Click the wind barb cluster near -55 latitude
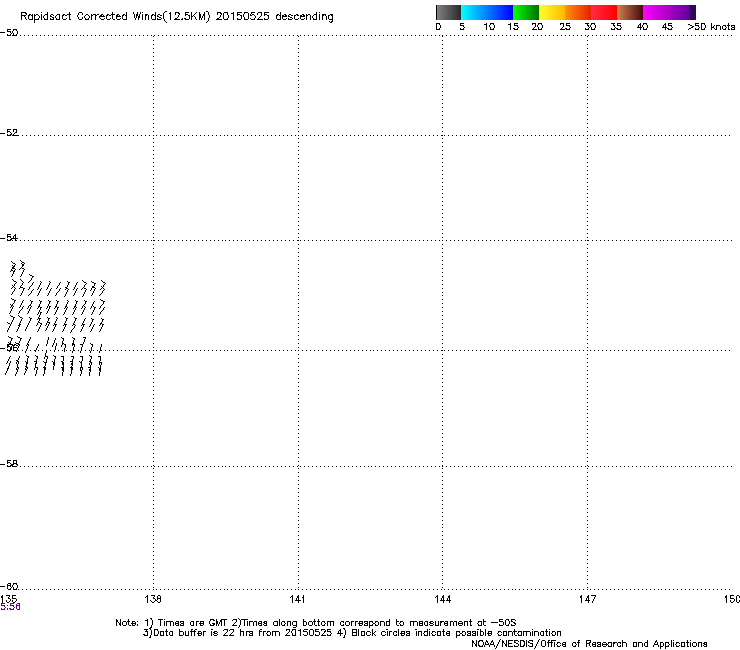This screenshot has height=650, width=740. click(x=56, y=318)
